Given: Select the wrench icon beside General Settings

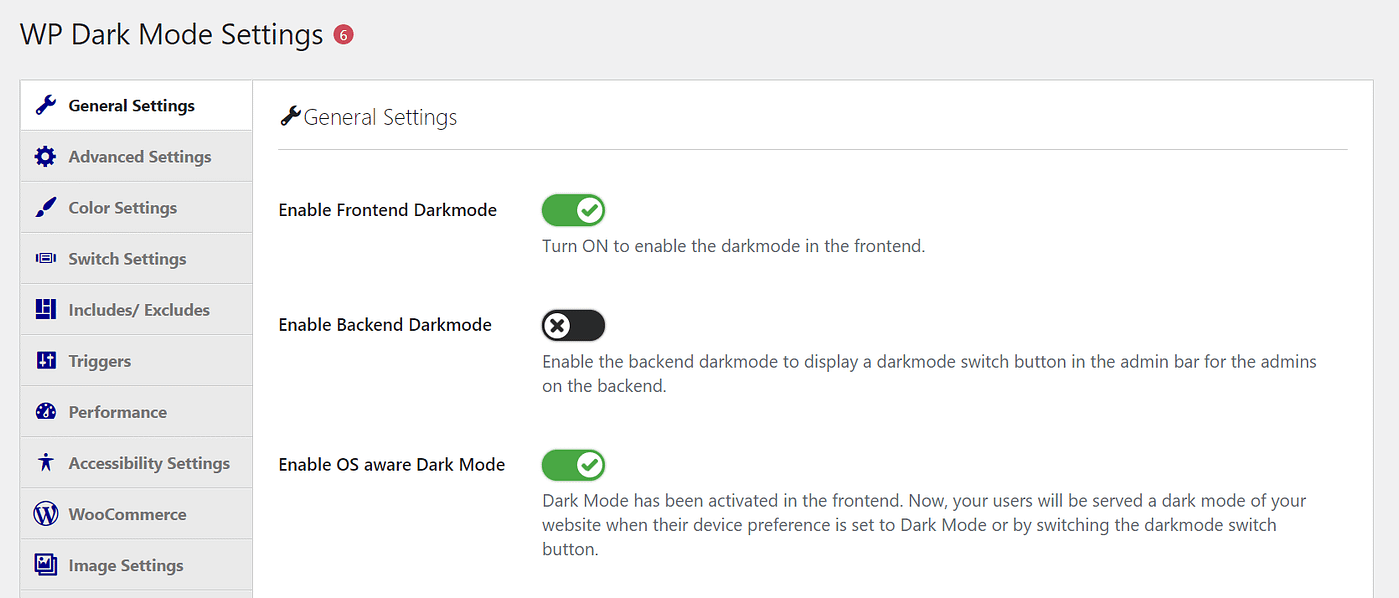Looking at the screenshot, I should (47, 105).
